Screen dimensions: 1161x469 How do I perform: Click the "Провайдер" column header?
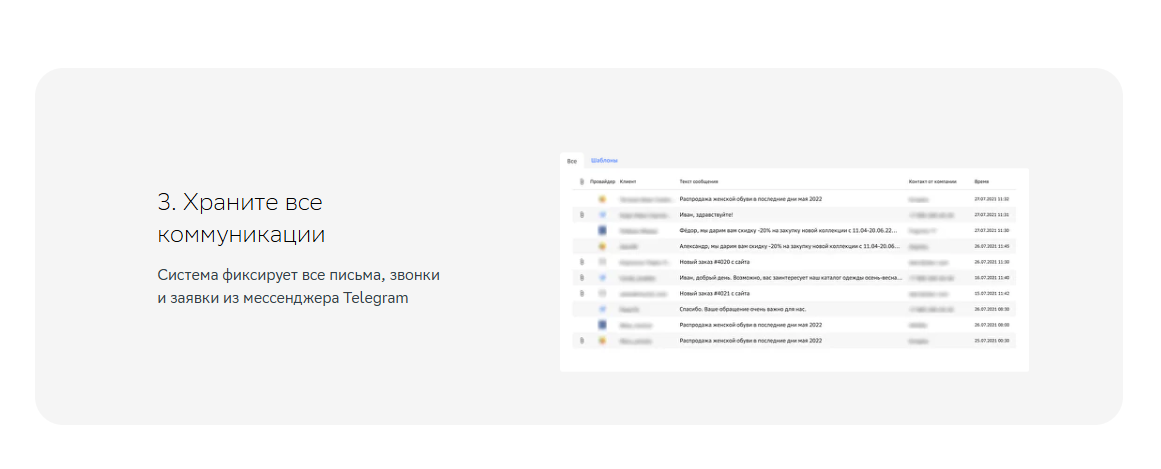coord(603,182)
